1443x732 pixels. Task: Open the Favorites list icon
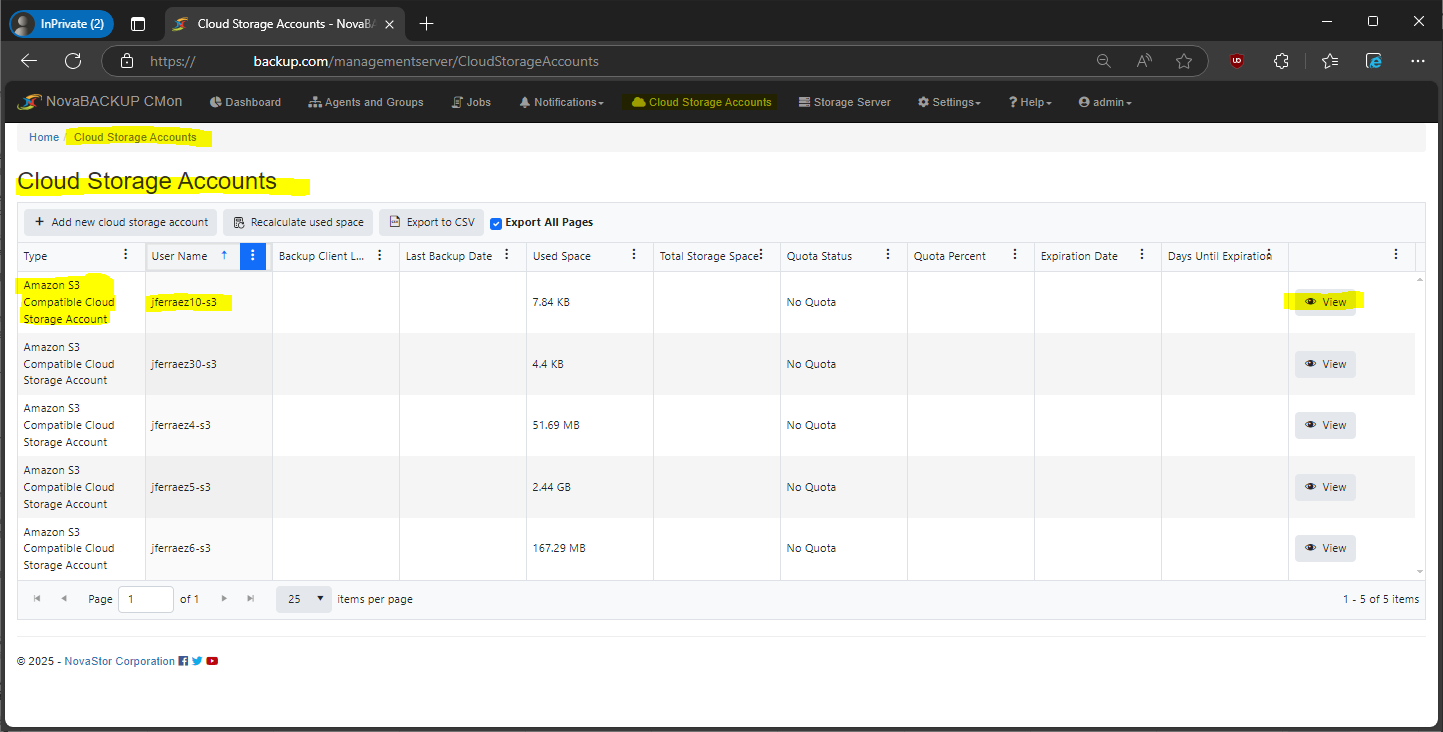point(1329,61)
